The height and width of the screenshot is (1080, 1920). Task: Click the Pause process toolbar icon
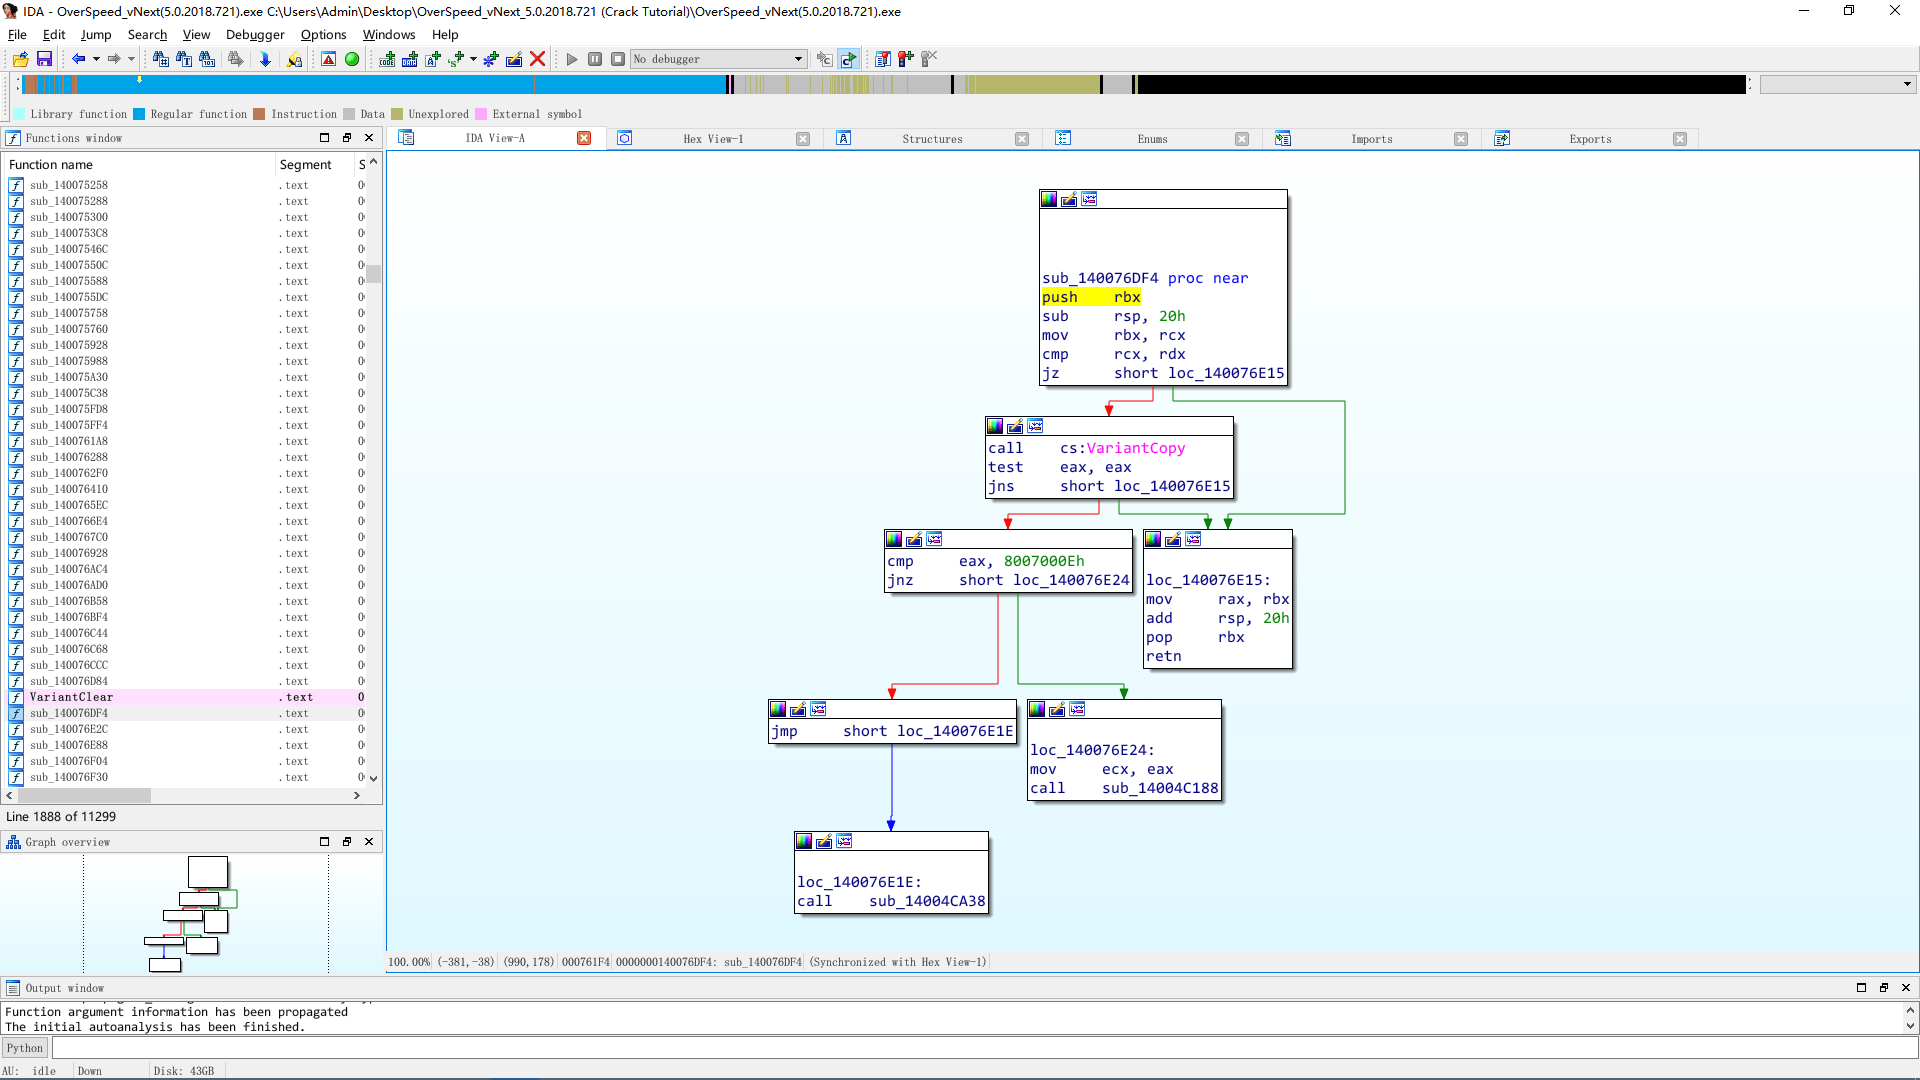click(x=595, y=59)
